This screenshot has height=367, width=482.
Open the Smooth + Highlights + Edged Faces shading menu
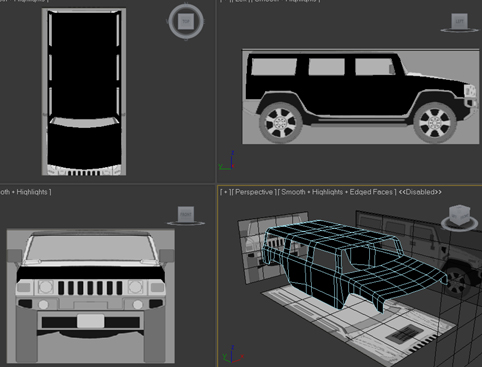(337, 192)
